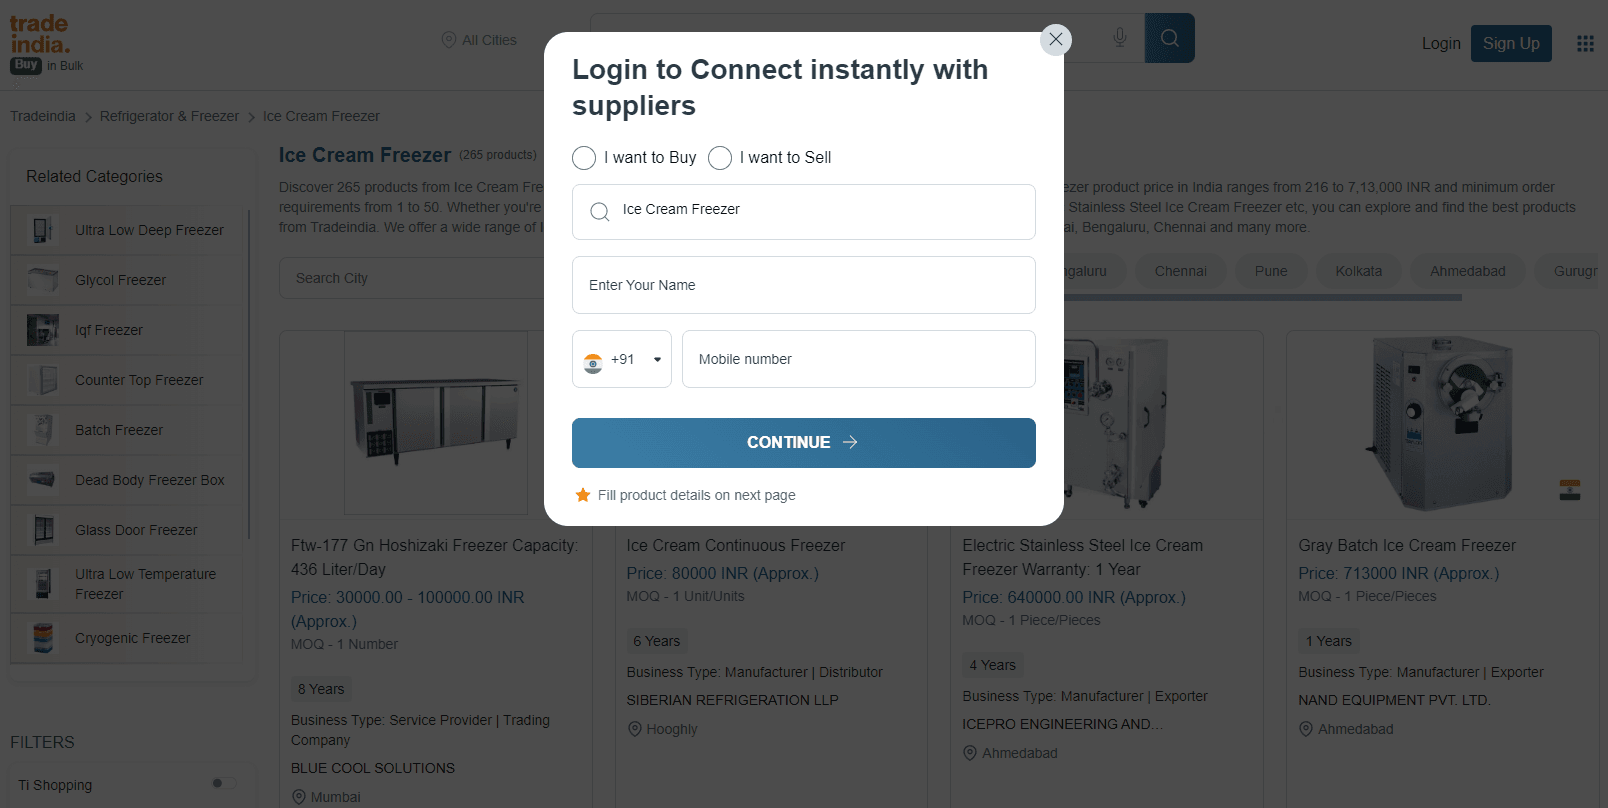This screenshot has width=1608, height=808.
Task: Select the I want to Buy radio button
Action: [x=584, y=157]
